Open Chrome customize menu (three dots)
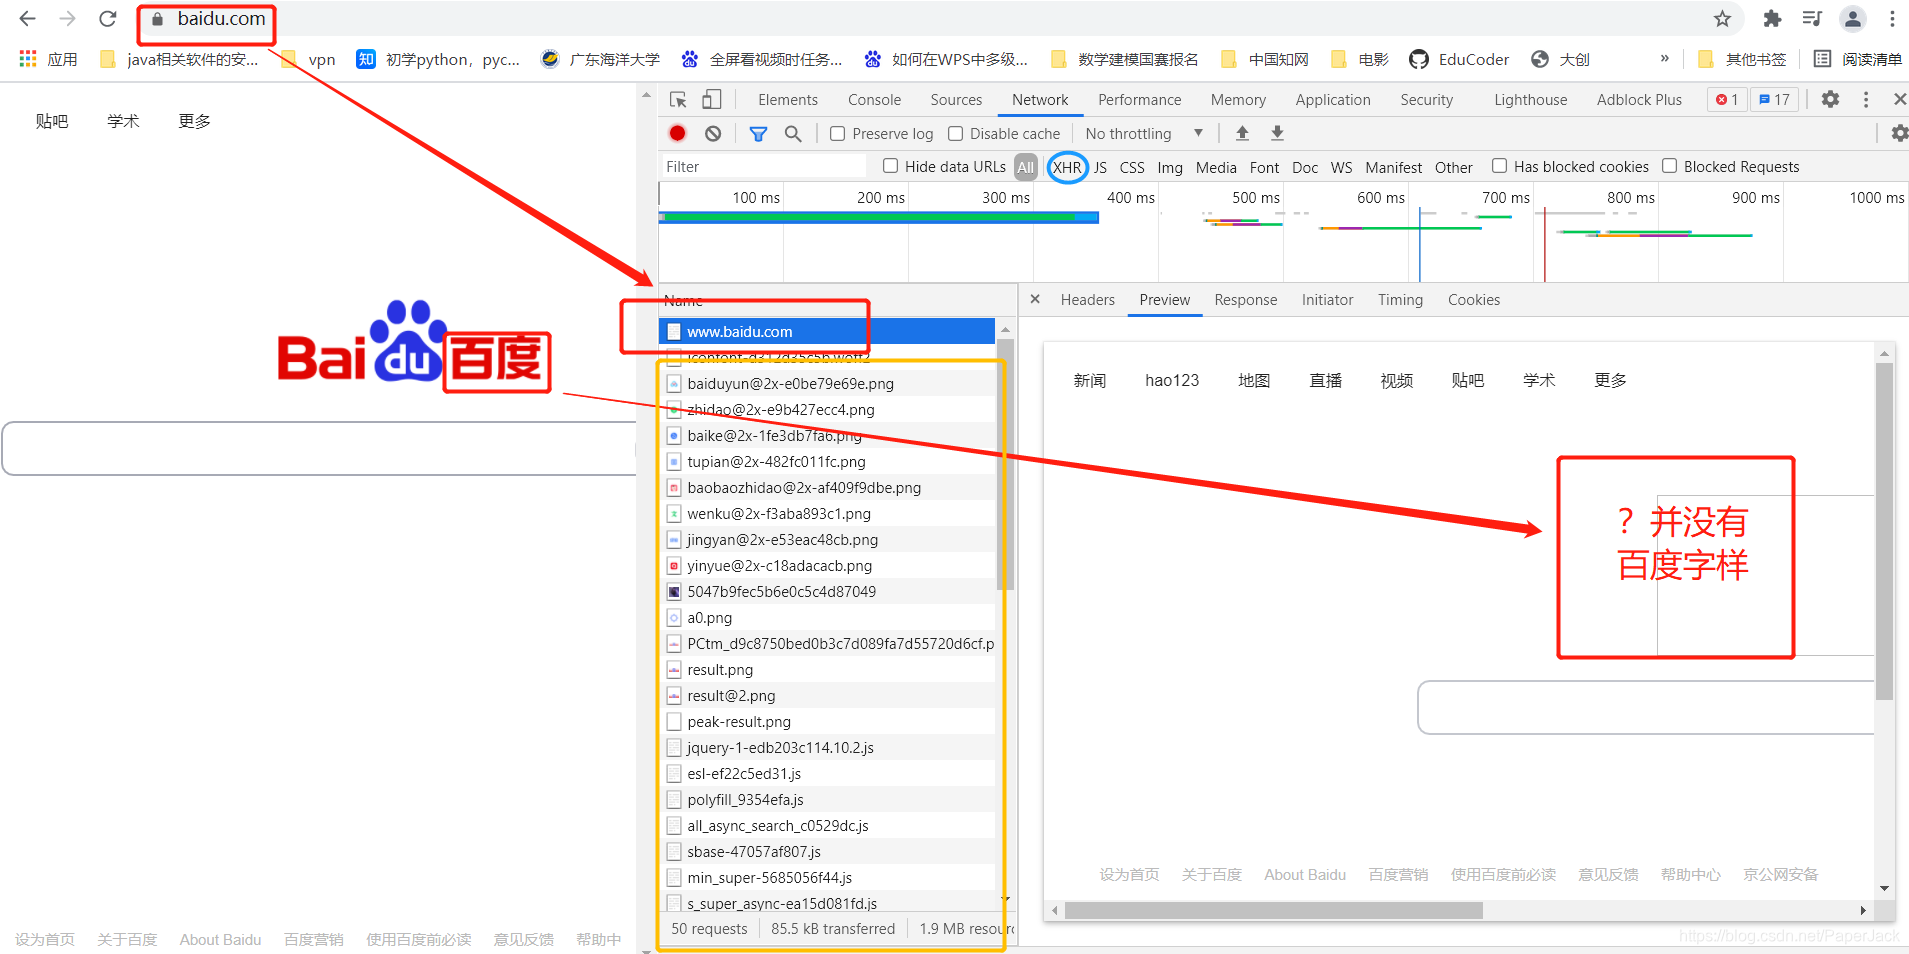This screenshot has width=1909, height=954. pyautogui.click(x=1891, y=18)
